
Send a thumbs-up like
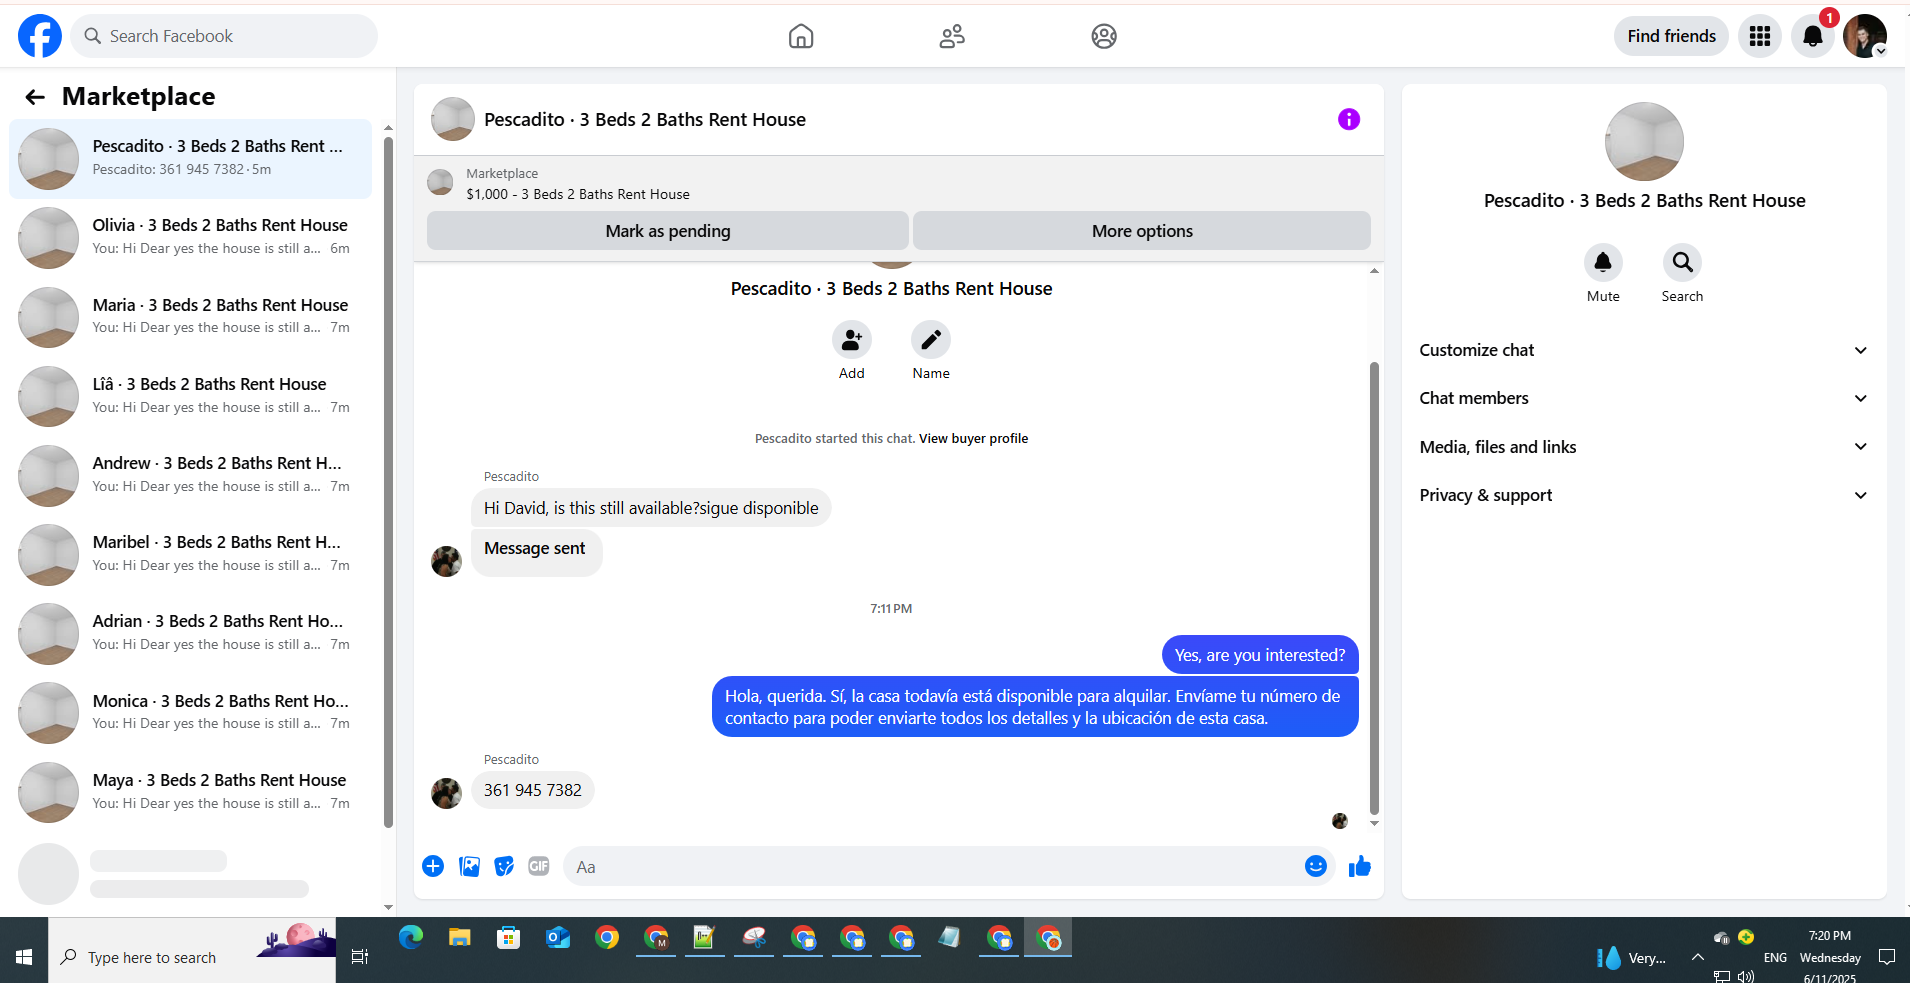click(x=1360, y=866)
